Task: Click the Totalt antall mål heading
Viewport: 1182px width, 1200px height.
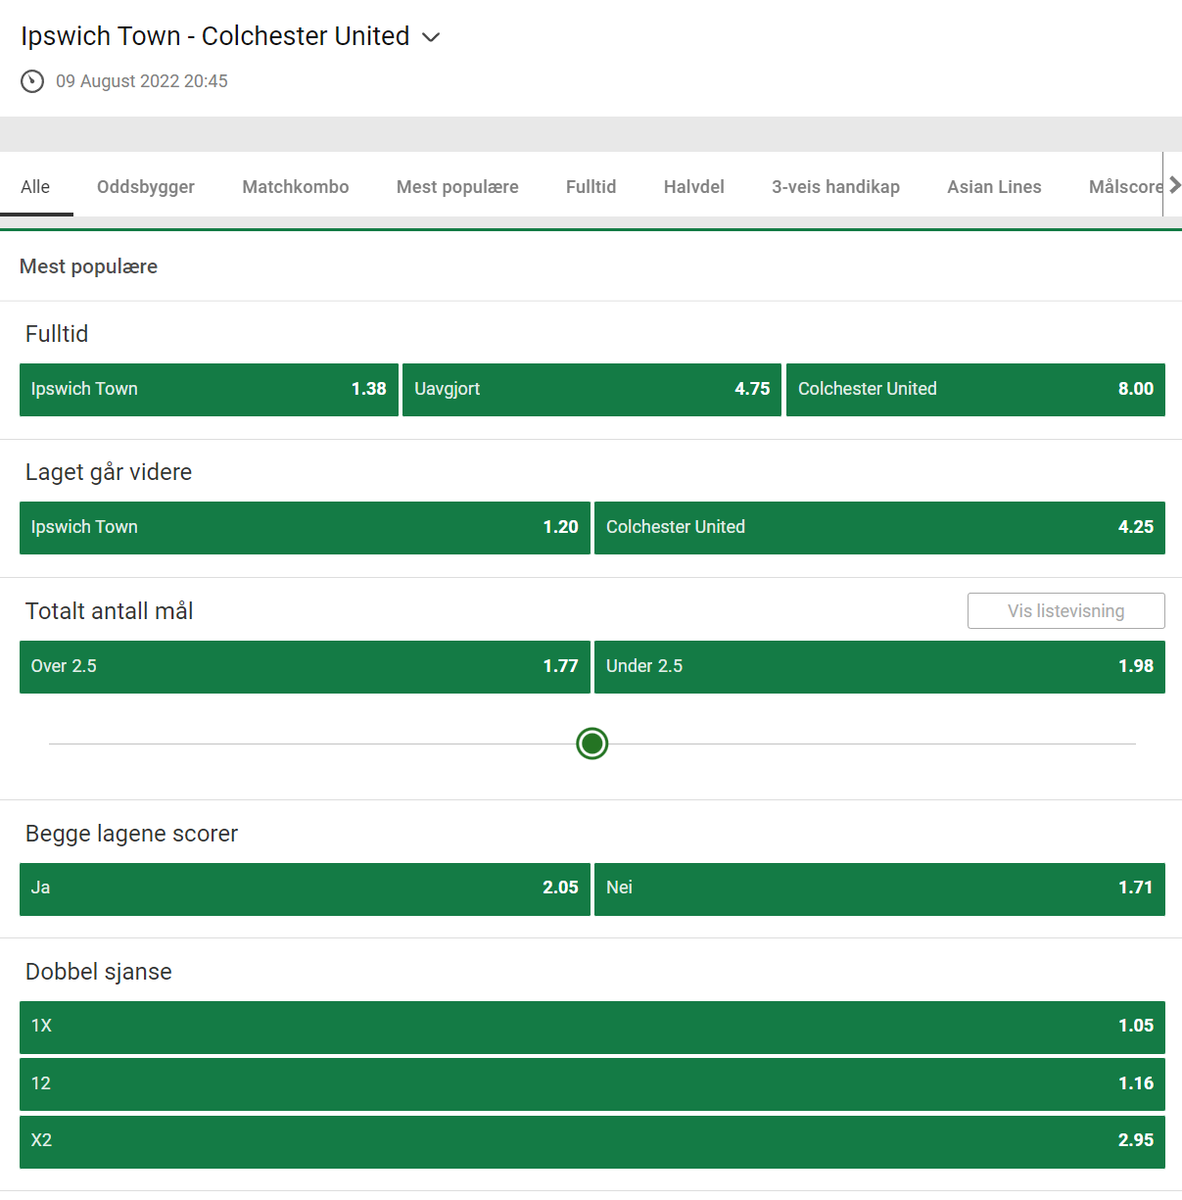Action: click(109, 611)
